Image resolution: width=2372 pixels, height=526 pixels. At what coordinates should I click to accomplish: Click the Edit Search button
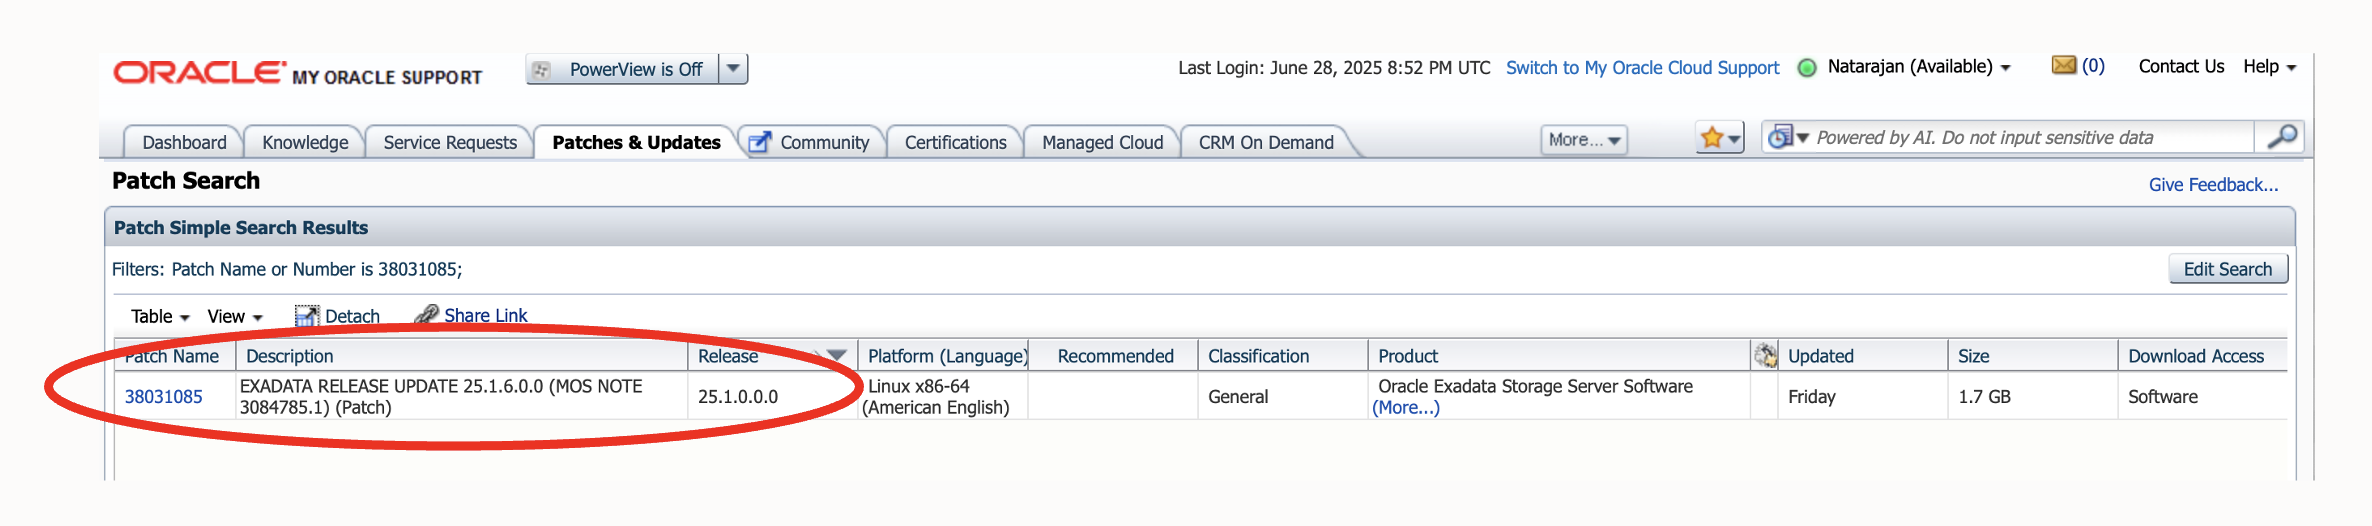point(2227,269)
